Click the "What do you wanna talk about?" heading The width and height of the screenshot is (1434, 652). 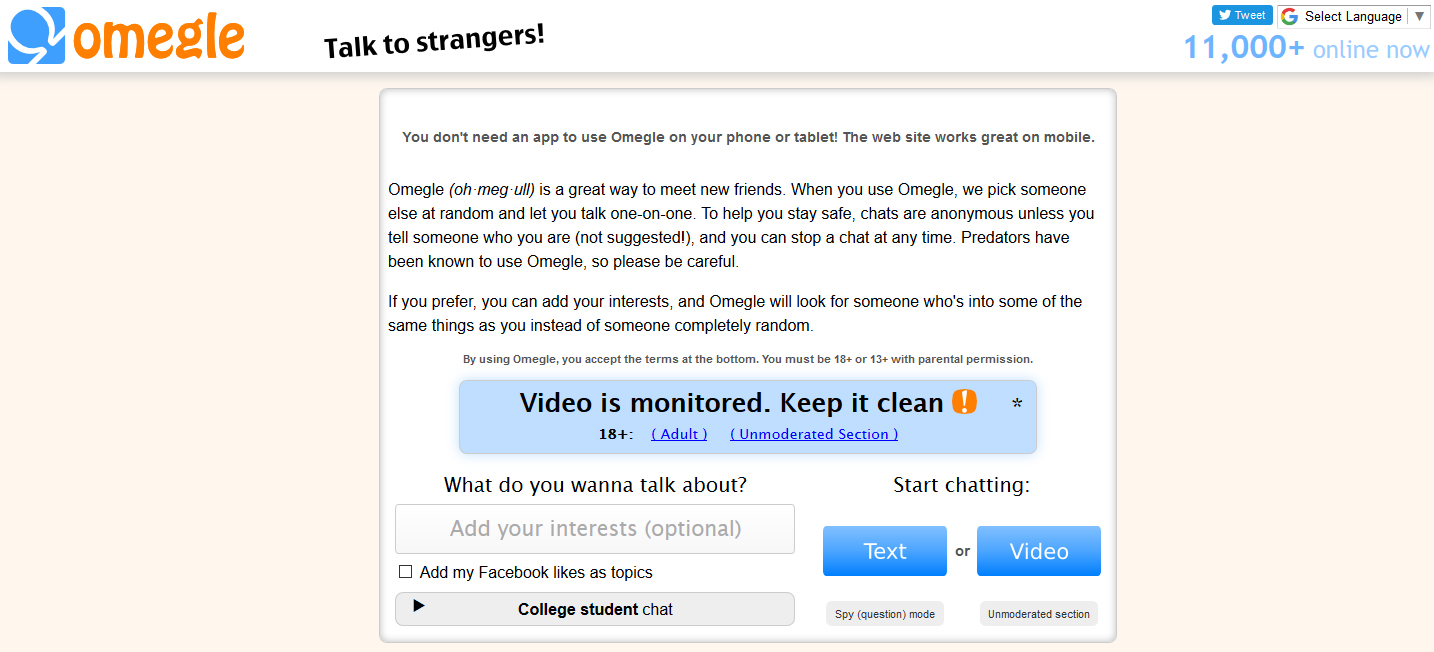tap(595, 485)
